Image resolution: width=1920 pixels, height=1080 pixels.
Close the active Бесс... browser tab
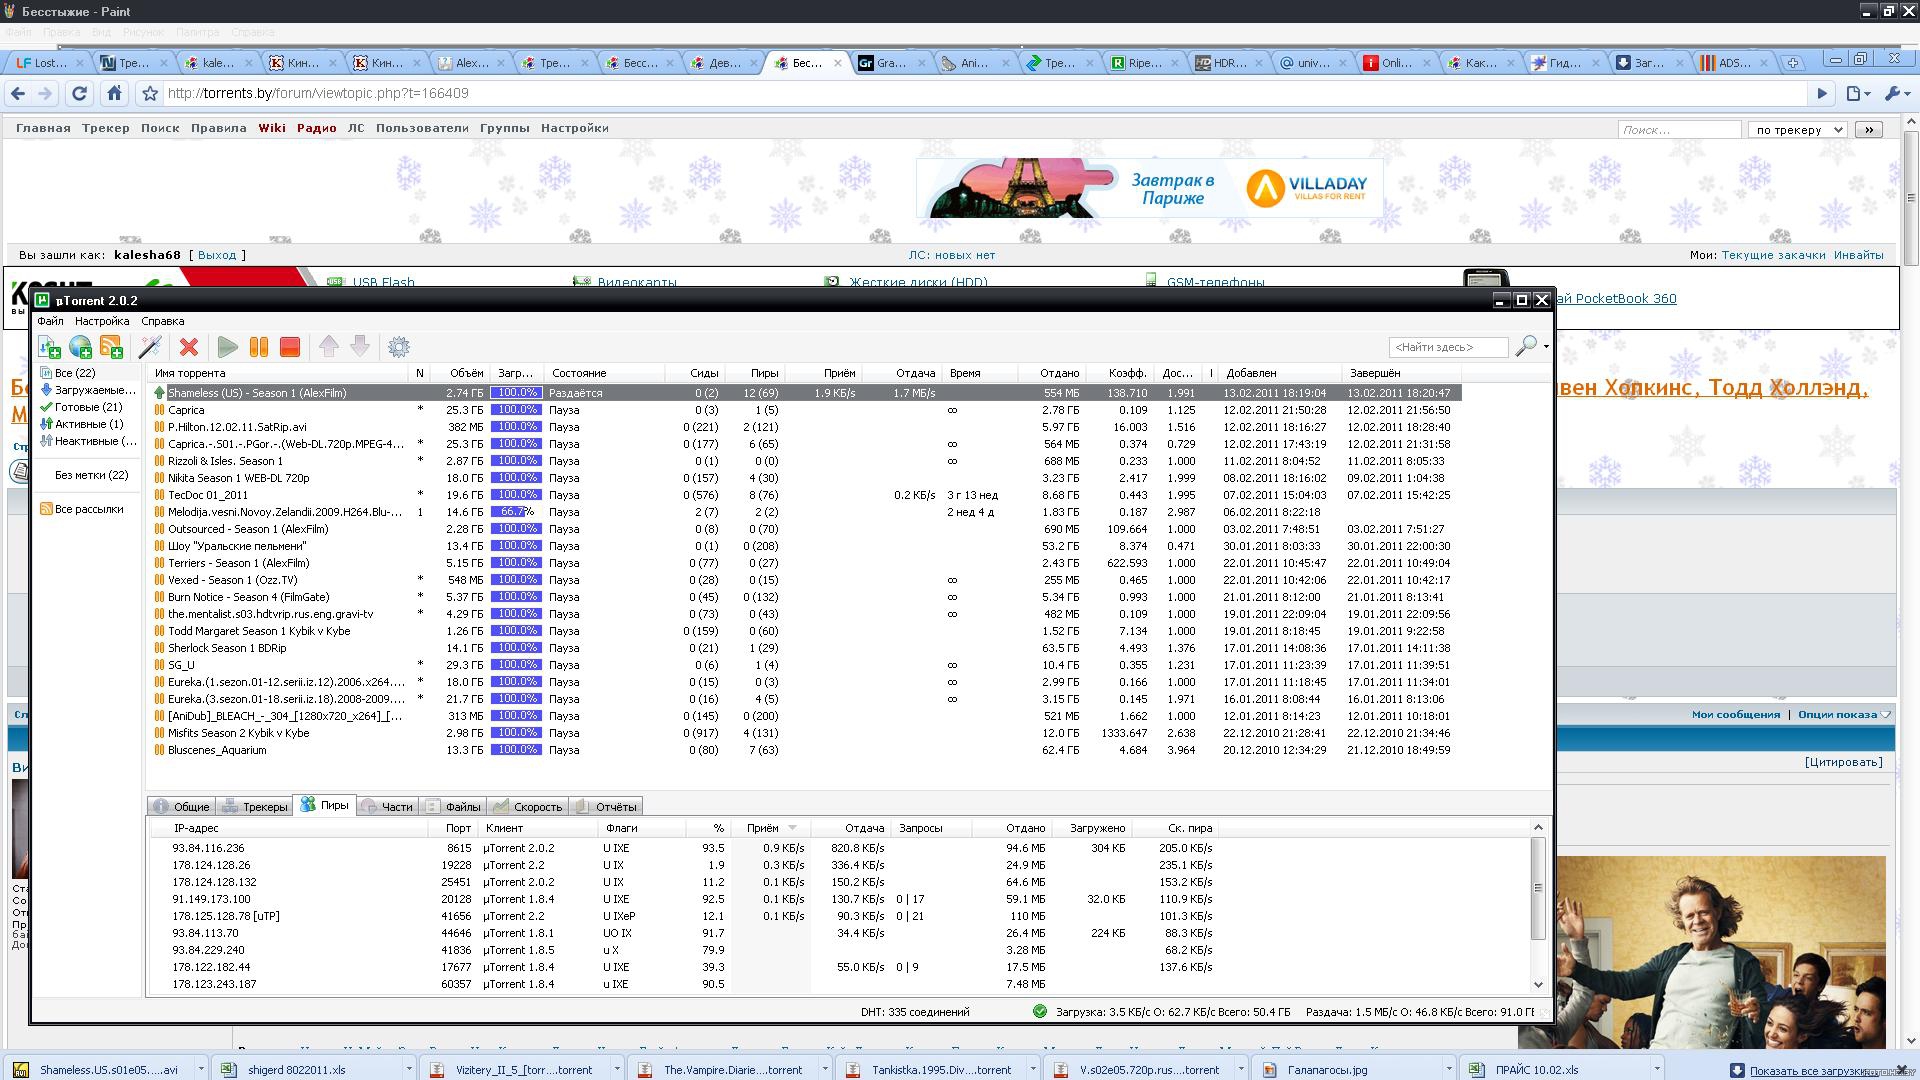pos(836,63)
